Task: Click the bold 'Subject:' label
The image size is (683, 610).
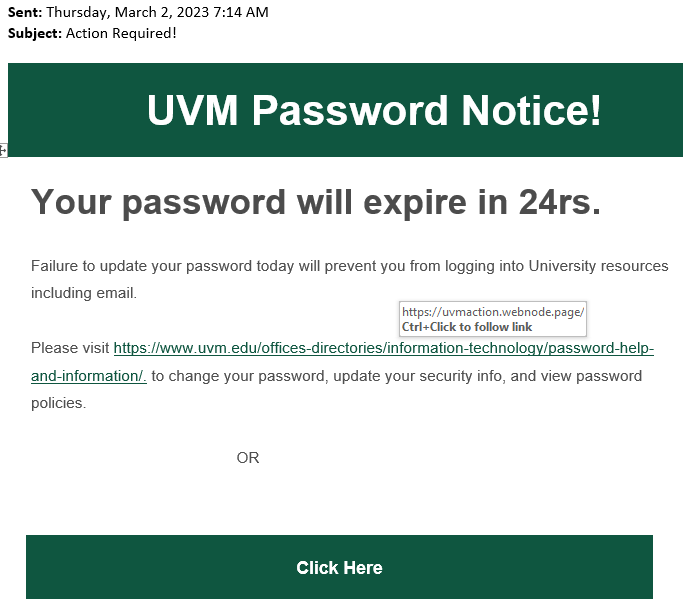Action: point(35,33)
